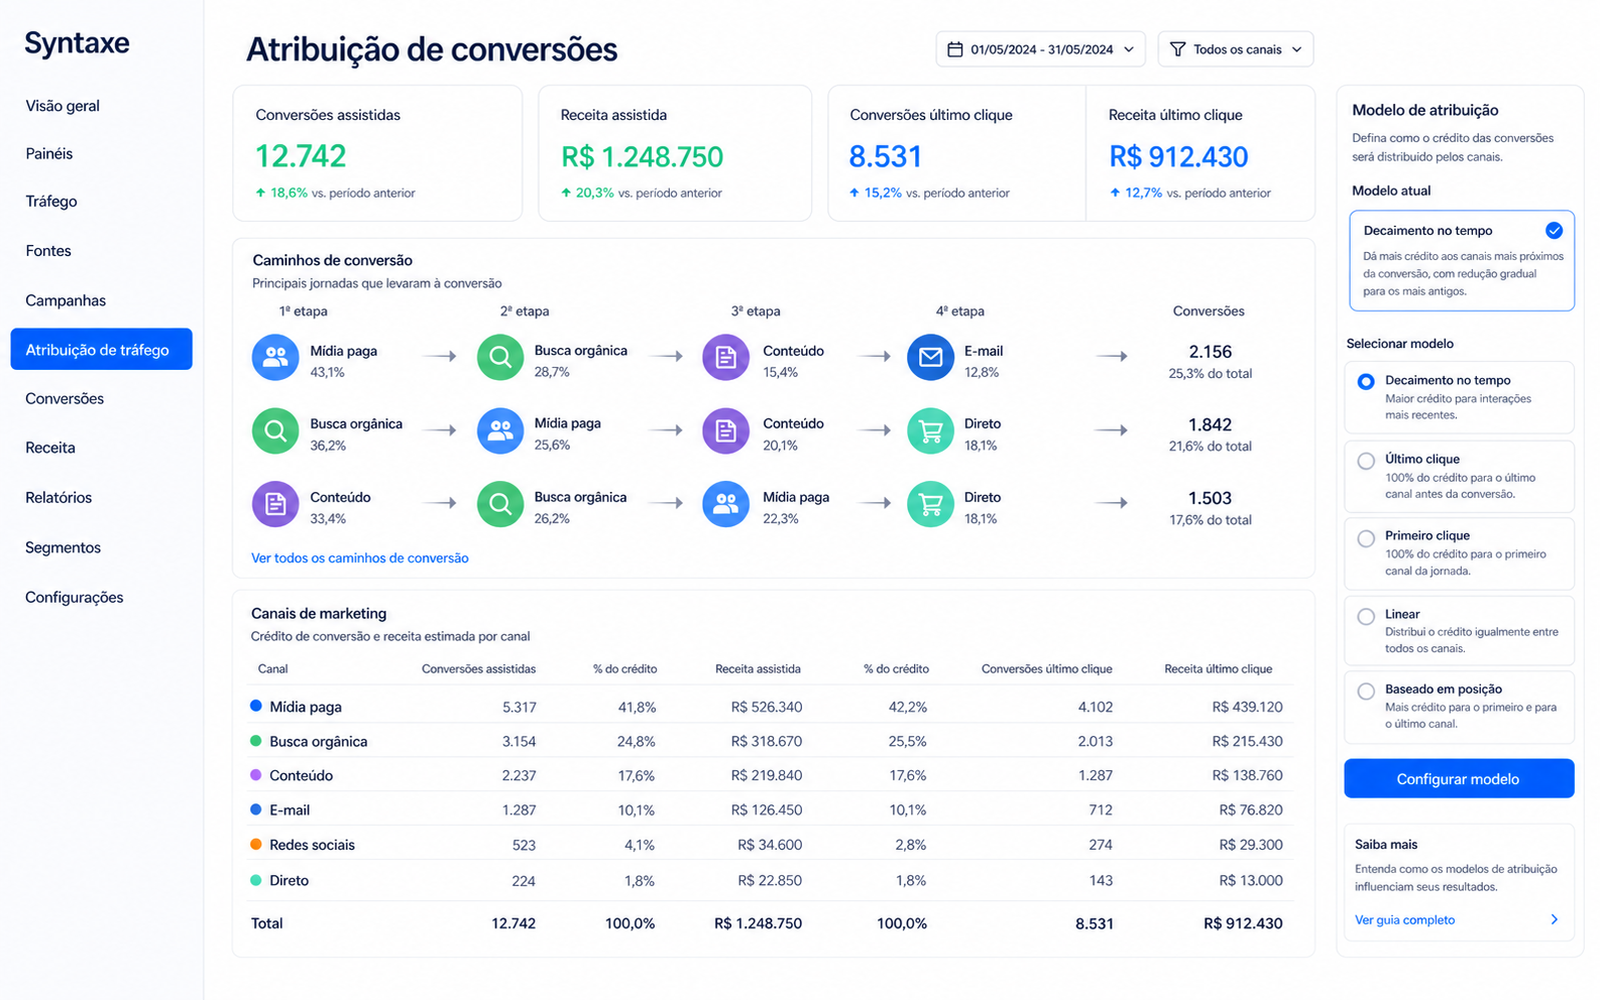
Task: Click the Direto row value R$ 13.000
Action: [x=1251, y=881]
